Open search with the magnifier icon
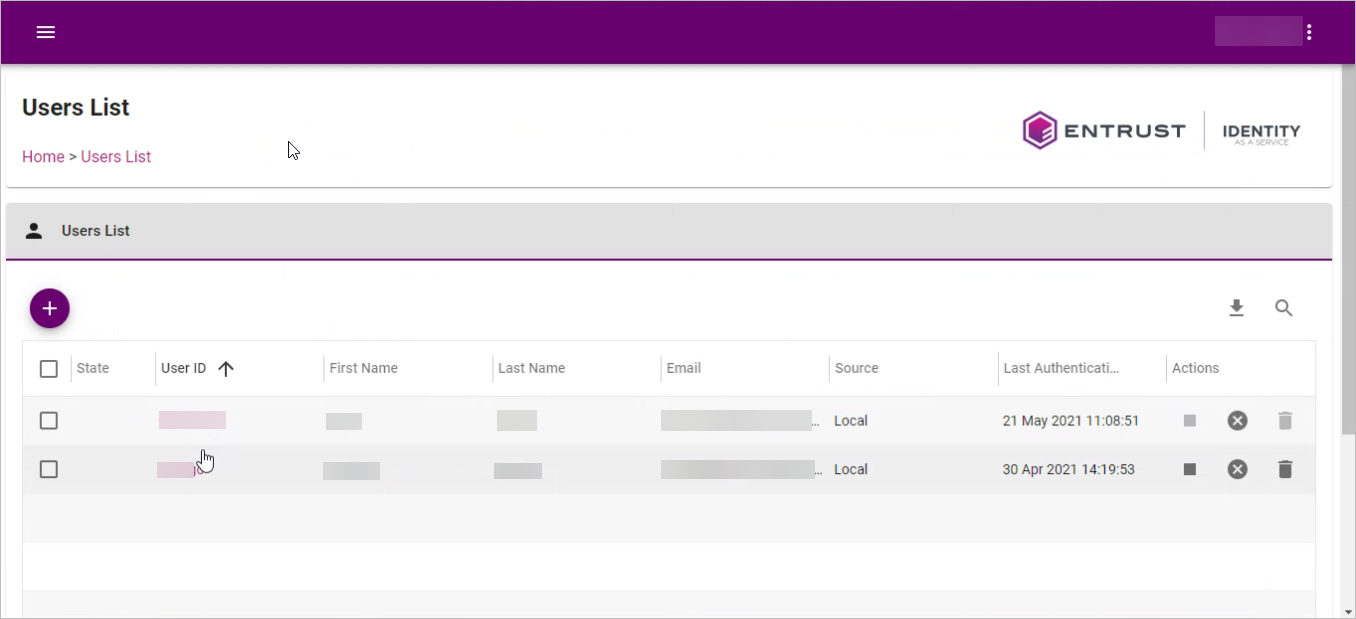 click(x=1284, y=308)
